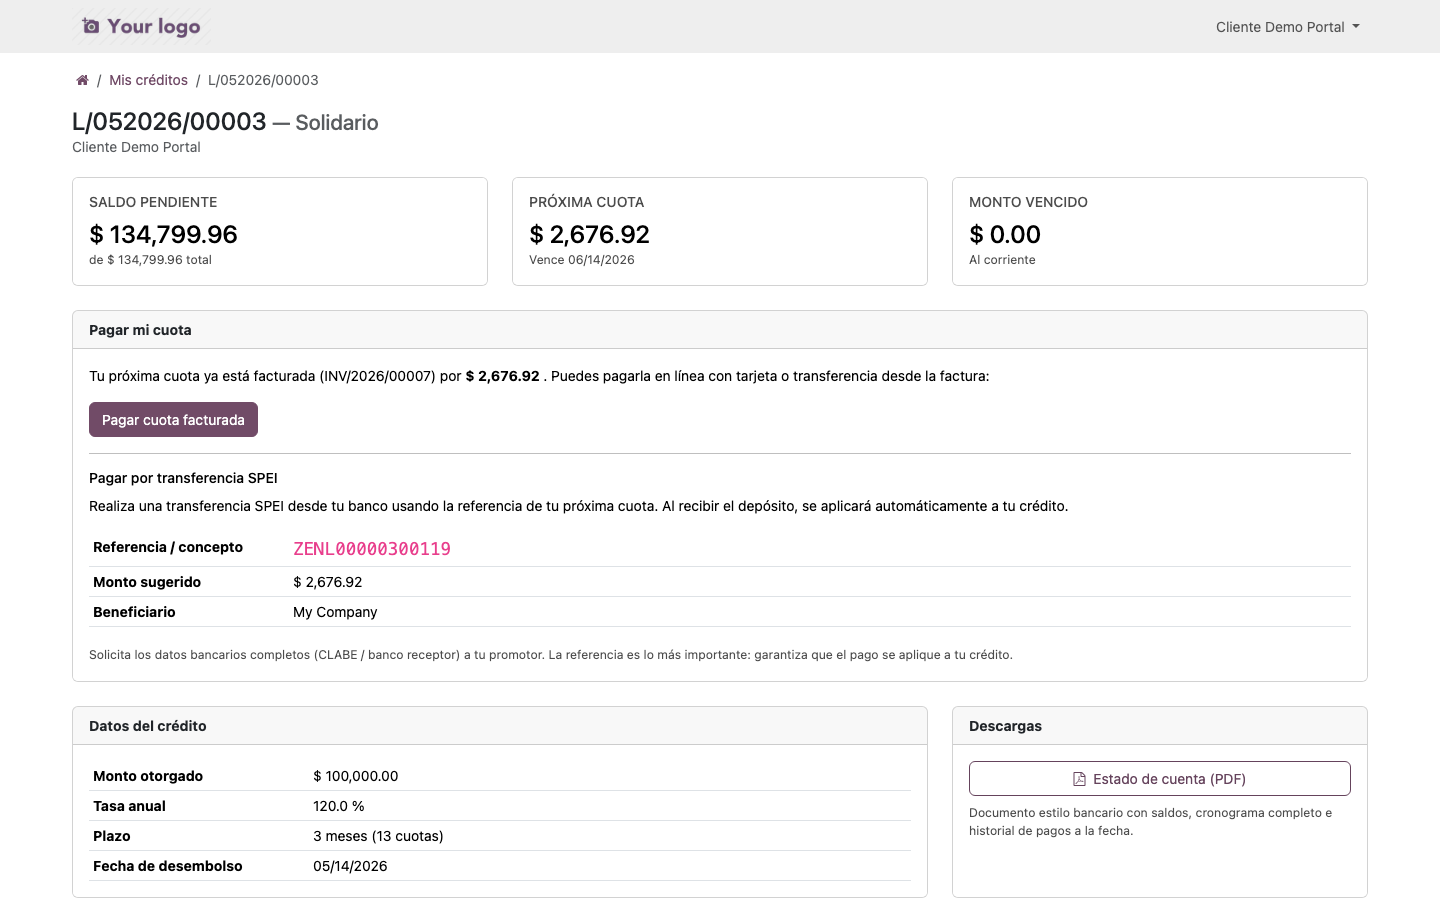The image size is (1440, 900).
Task: Click the Cliente Demo Portal subtitle under the heading
Action: coord(136,147)
